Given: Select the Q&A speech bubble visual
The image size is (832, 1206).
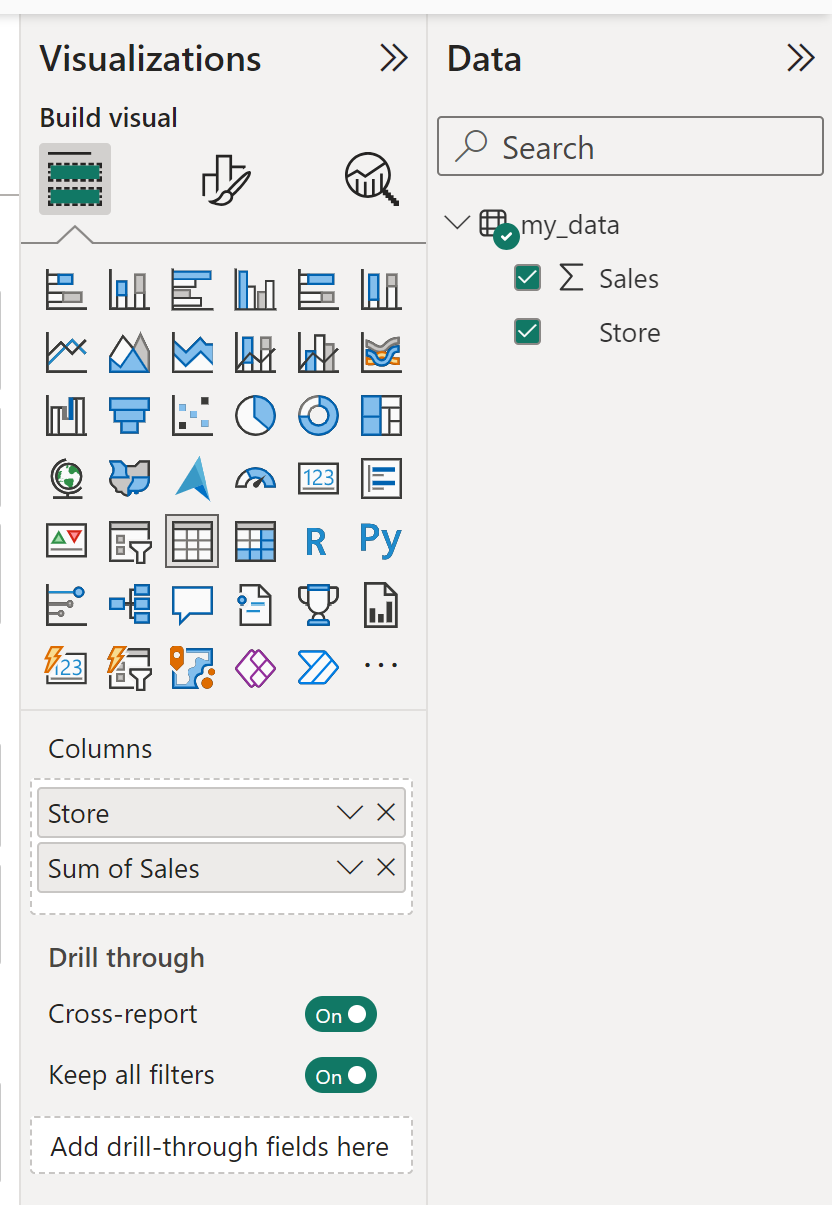Looking at the screenshot, I should [192, 604].
